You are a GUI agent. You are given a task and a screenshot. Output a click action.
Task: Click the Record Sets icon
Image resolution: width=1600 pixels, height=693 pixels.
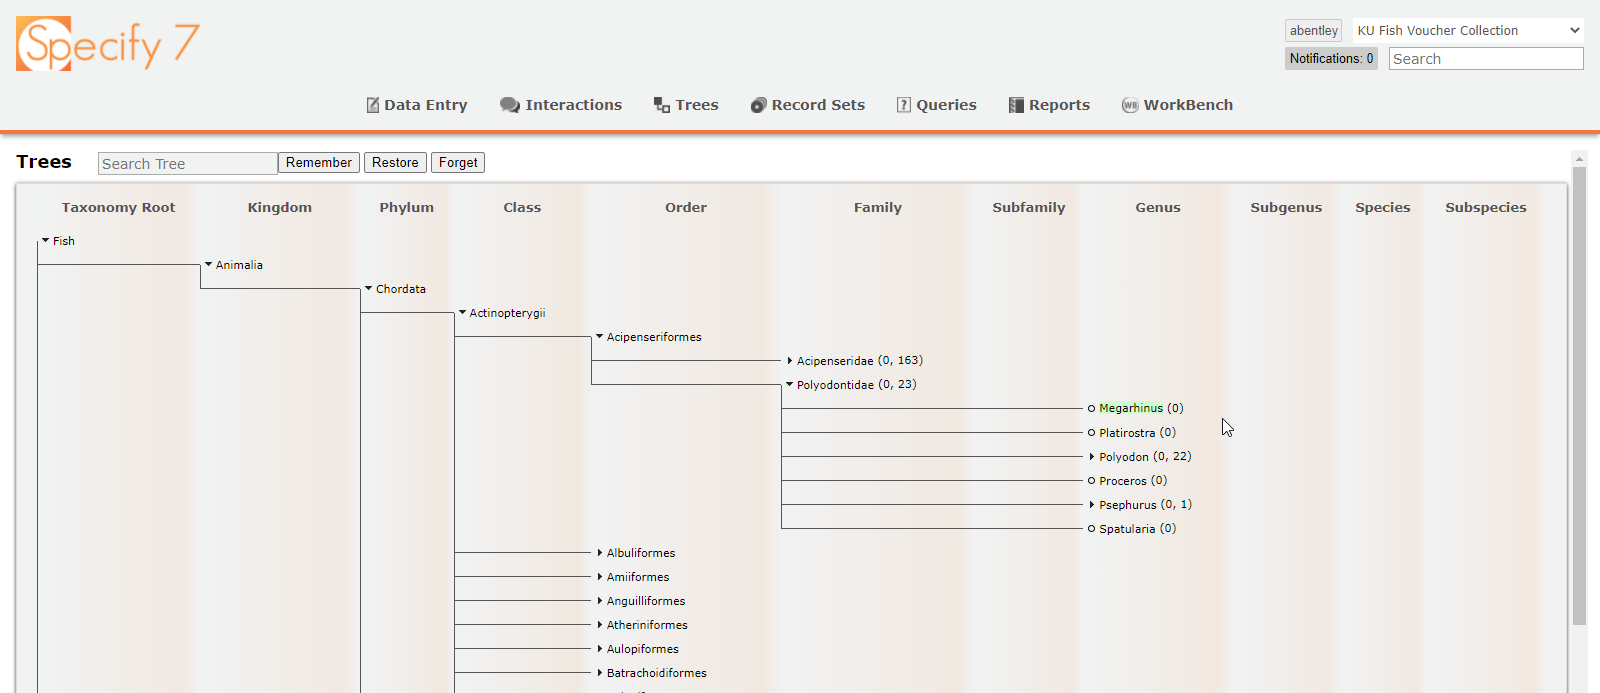[x=759, y=105]
